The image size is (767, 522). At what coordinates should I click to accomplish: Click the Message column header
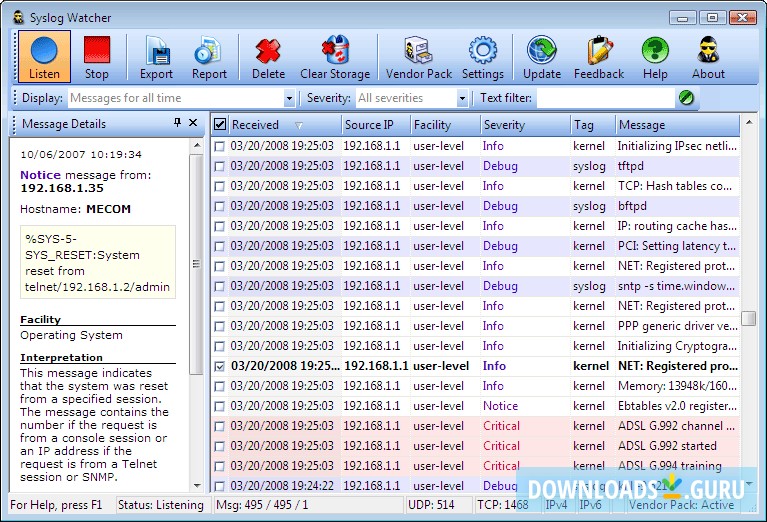click(677, 125)
